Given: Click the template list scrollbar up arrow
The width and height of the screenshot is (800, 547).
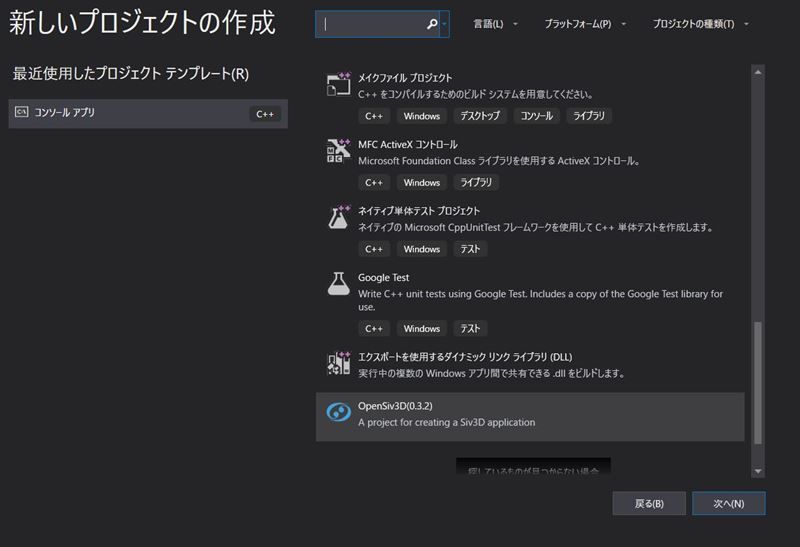Looking at the screenshot, I should click(x=758, y=72).
